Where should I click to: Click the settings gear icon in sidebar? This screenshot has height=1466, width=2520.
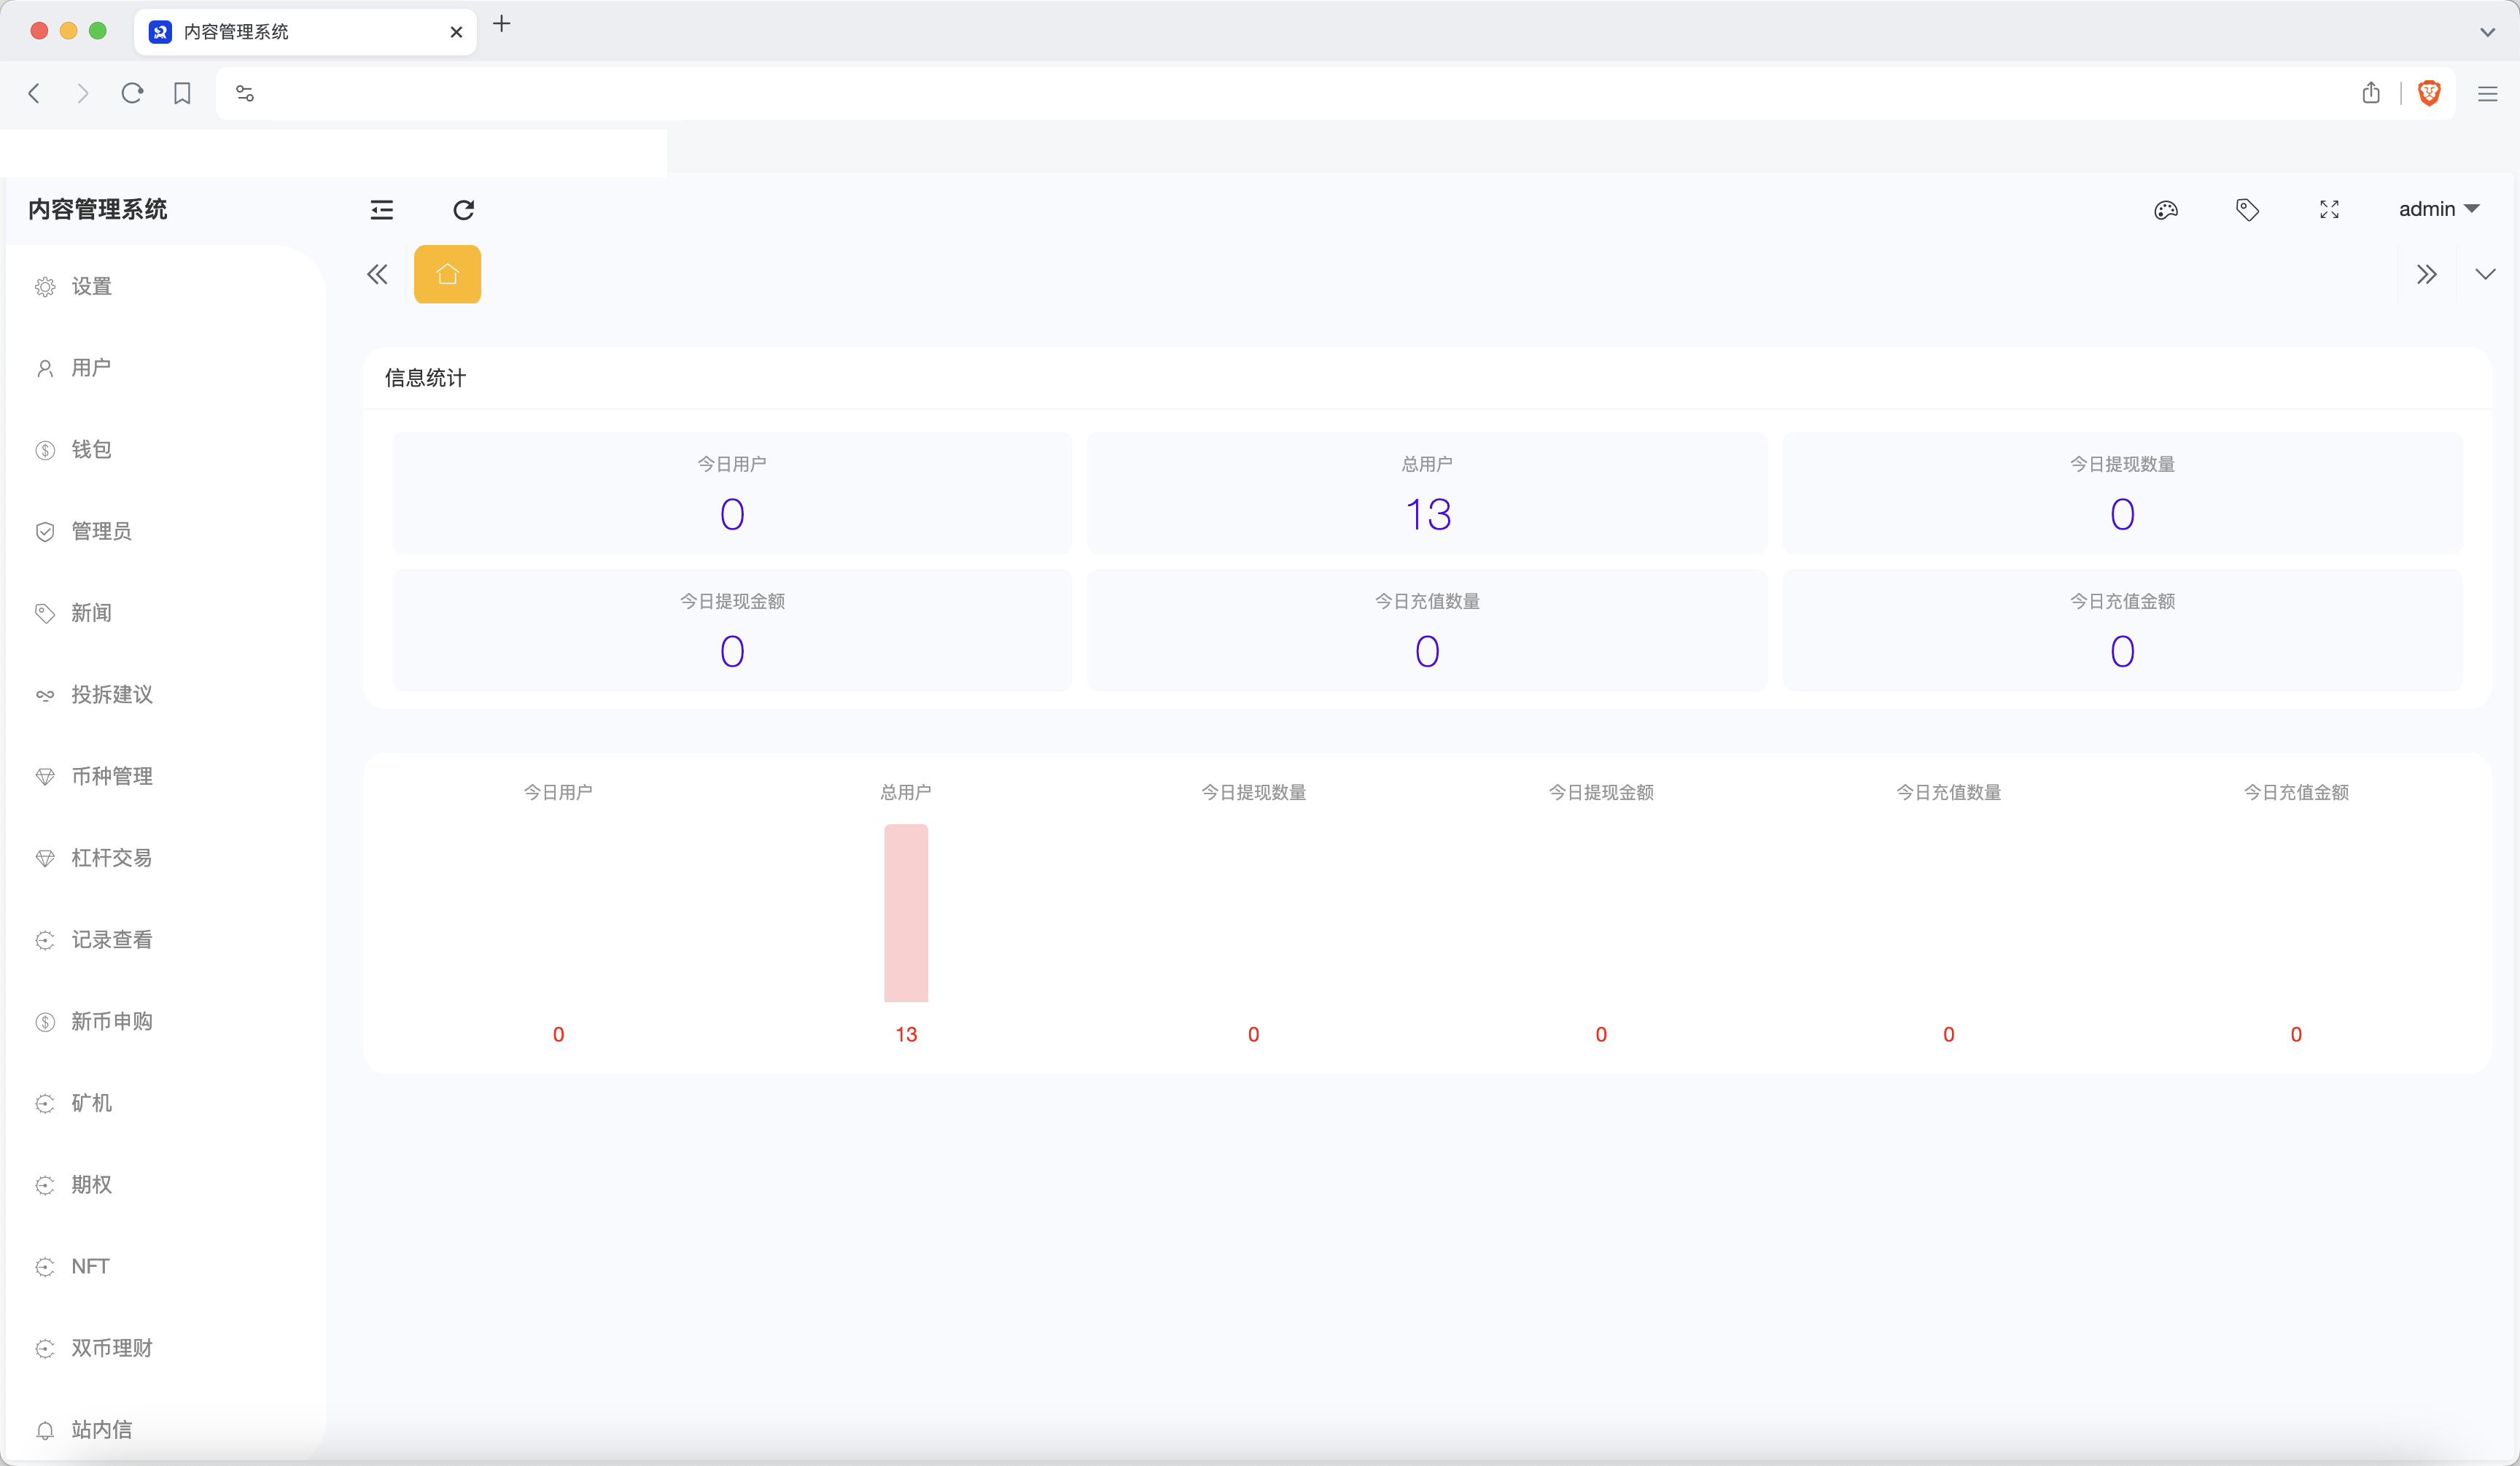pyautogui.click(x=44, y=284)
